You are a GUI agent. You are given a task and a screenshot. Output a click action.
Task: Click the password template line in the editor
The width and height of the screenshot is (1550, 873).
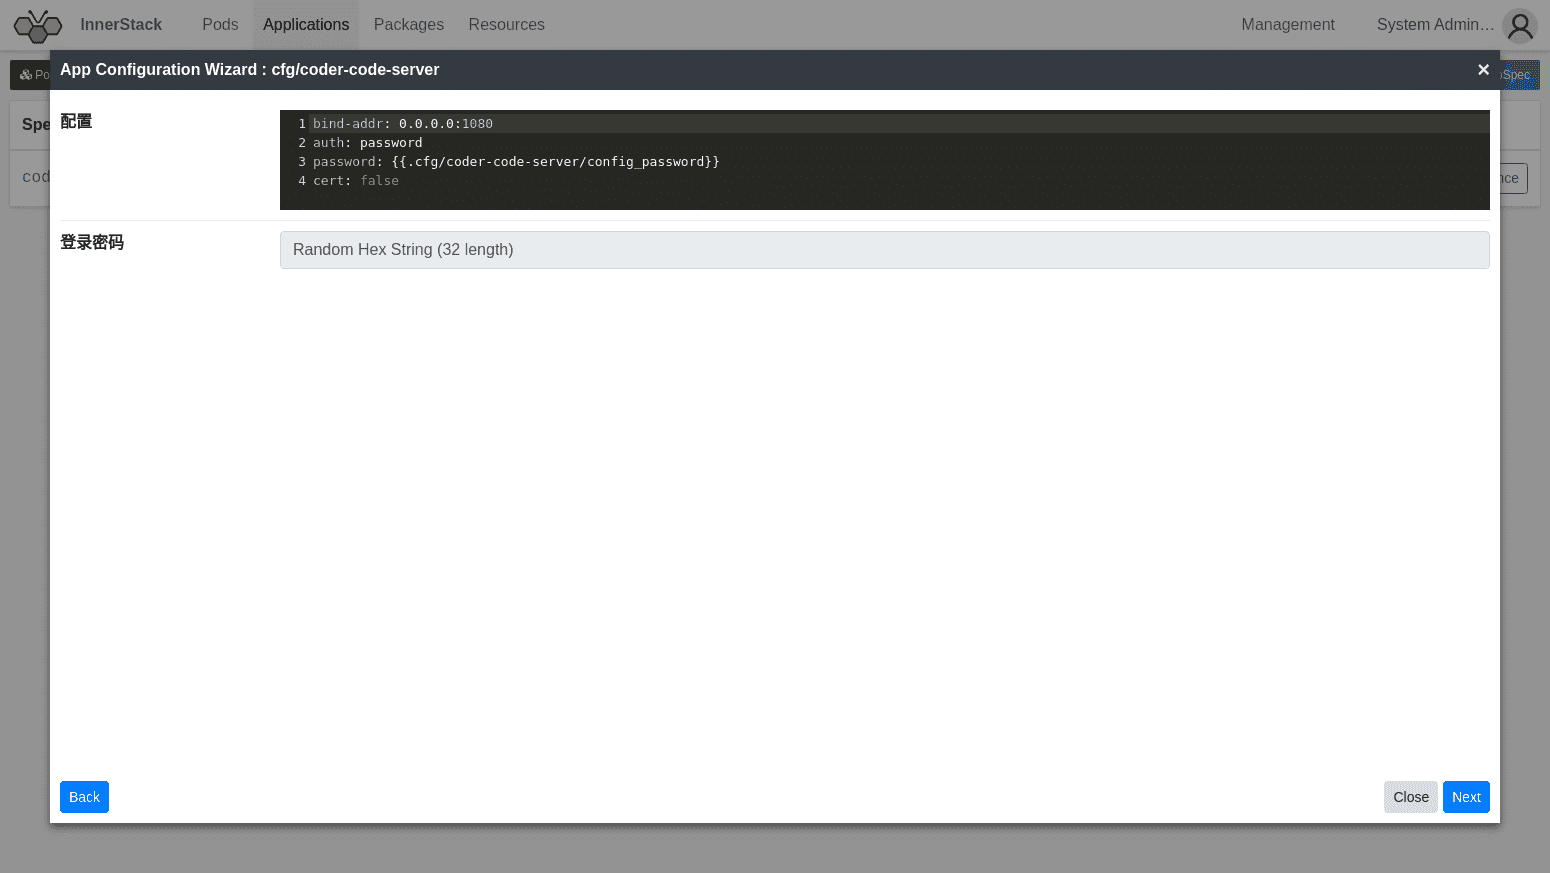click(x=516, y=161)
